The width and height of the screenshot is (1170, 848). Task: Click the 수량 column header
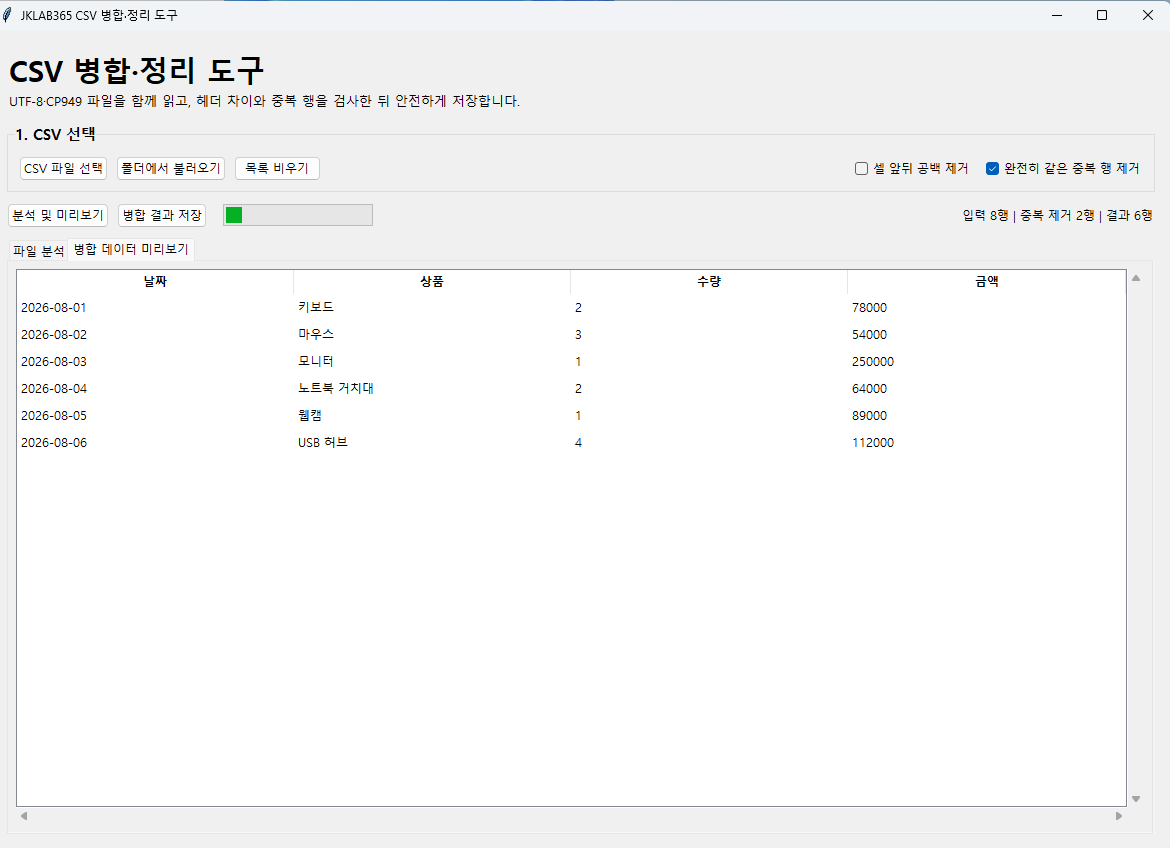(709, 281)
